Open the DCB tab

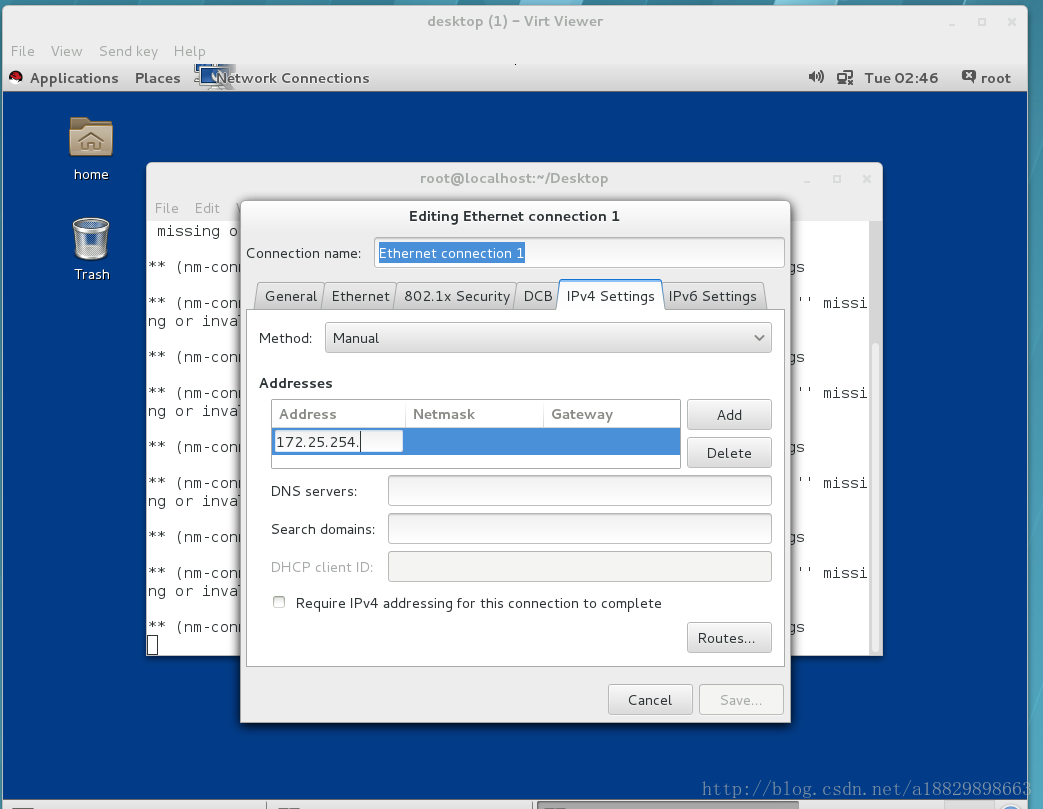[537, 296]
